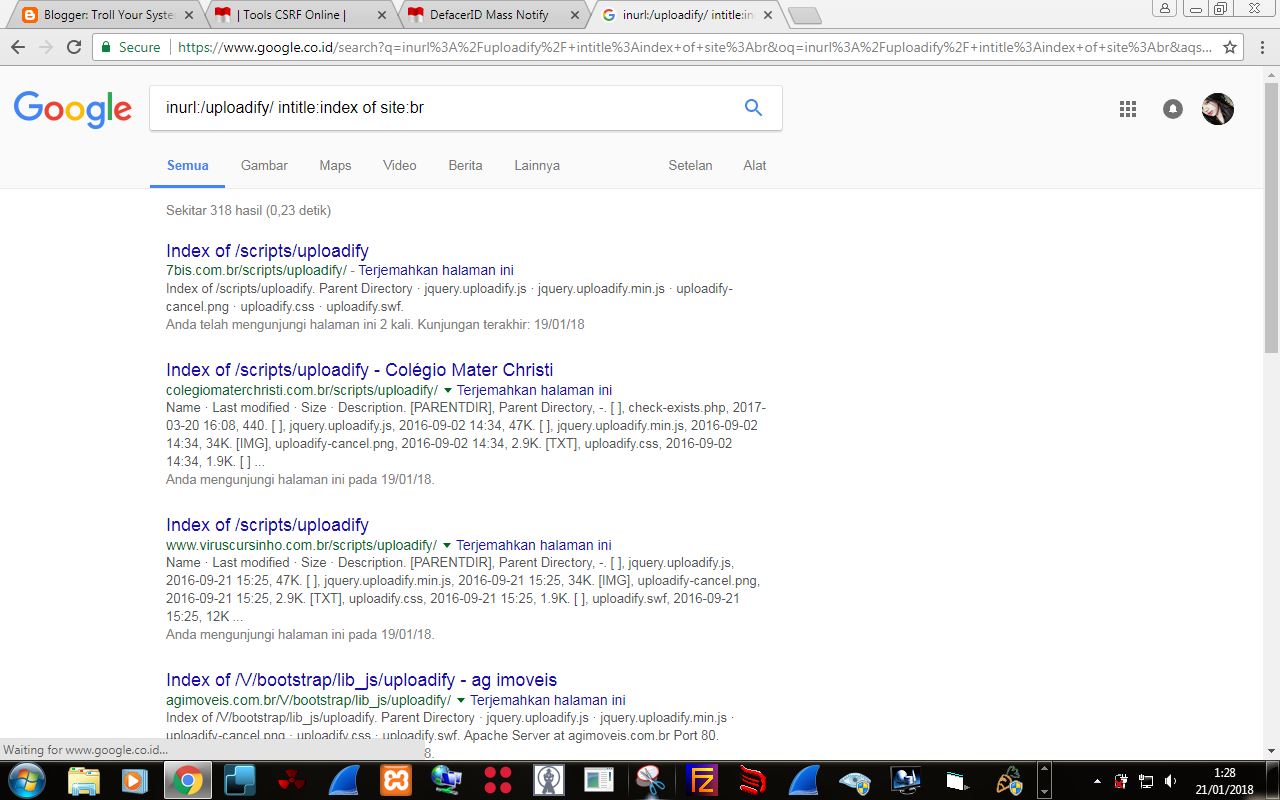The height and width of the screenshot is (800, 1280).
Task: Open the ag imoveis index result
Action: 361,680
